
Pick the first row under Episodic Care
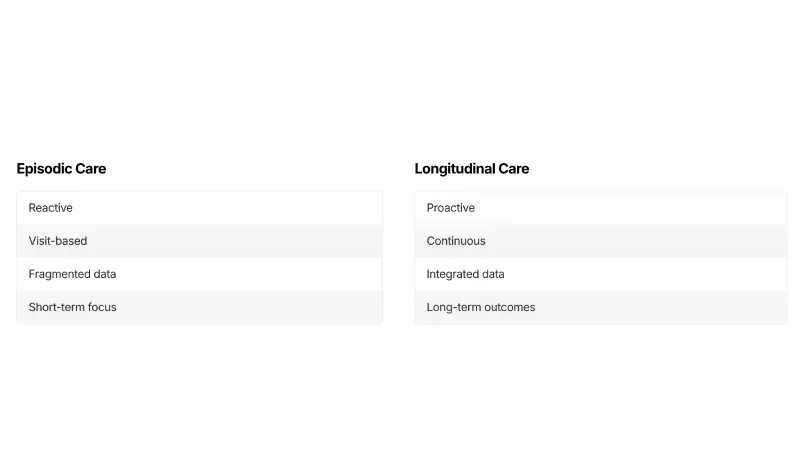point(199,208)
